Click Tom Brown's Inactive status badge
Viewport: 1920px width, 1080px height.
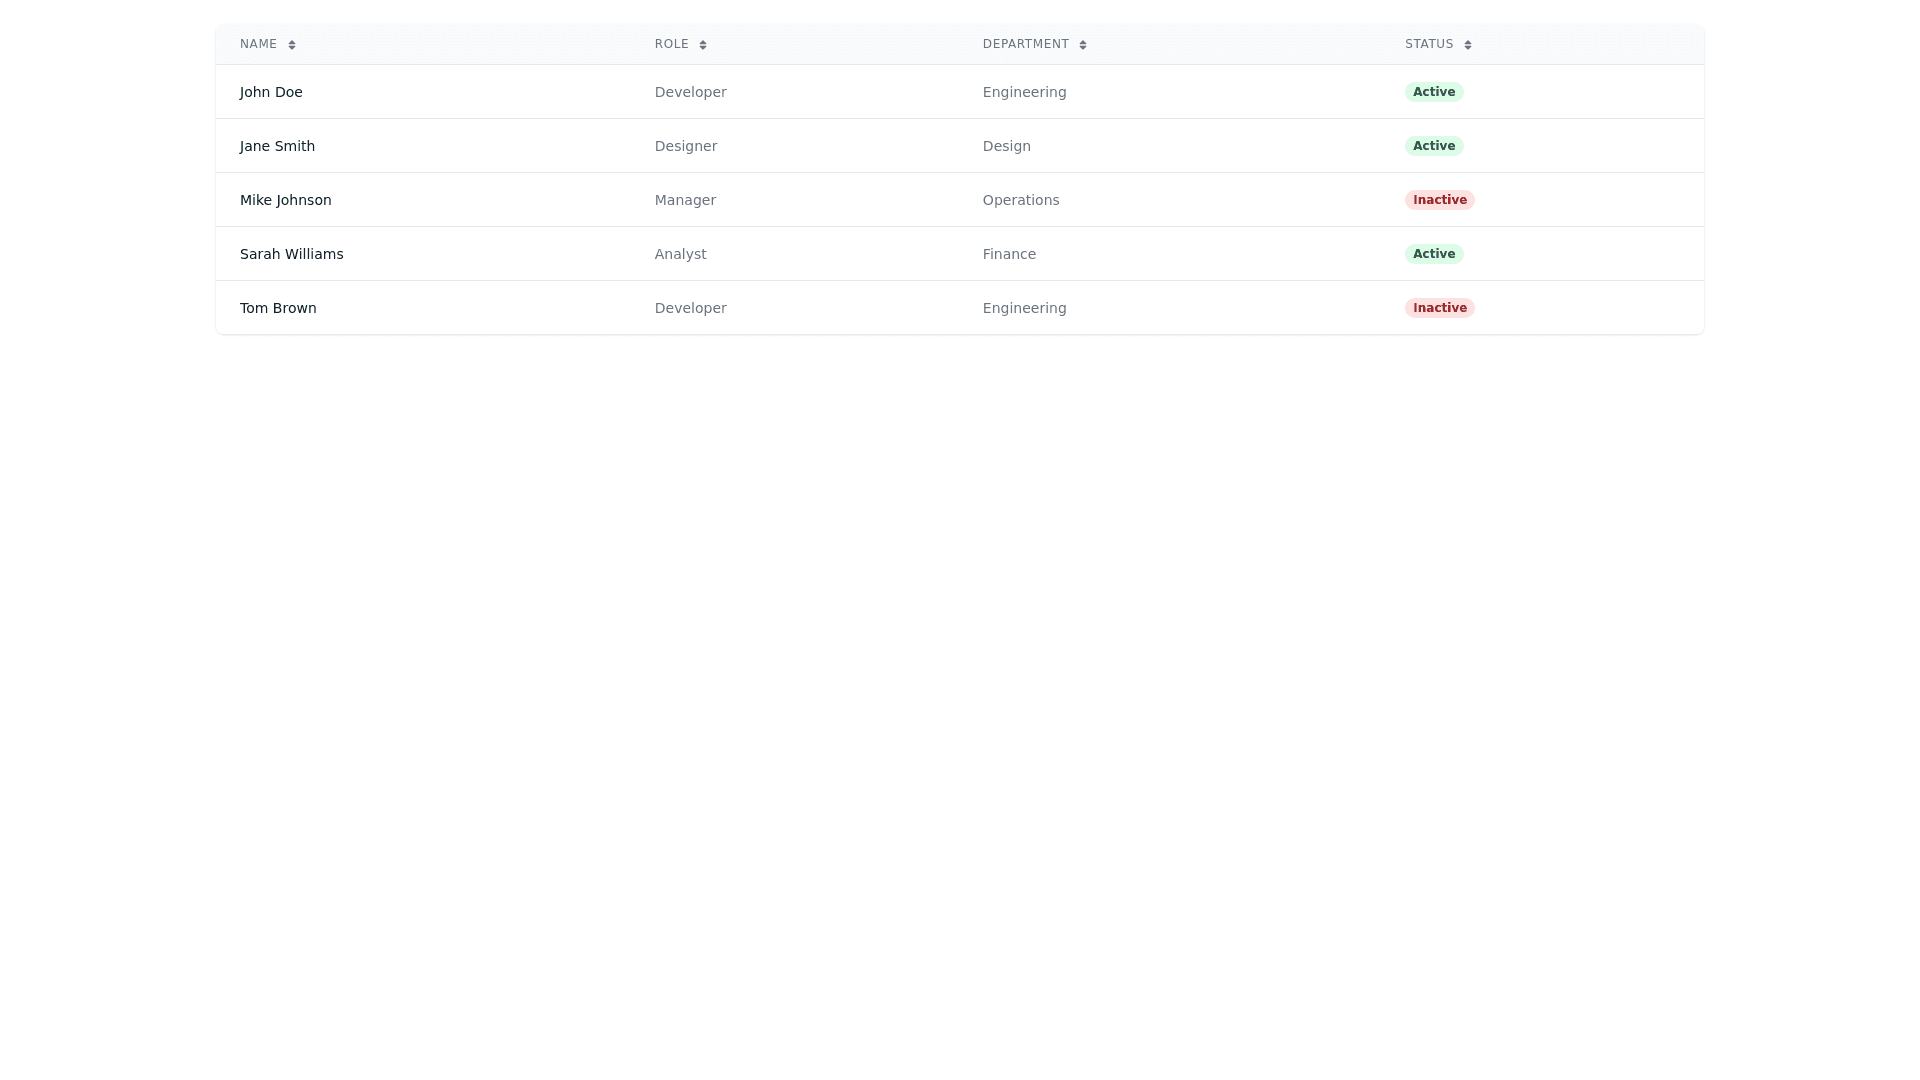[x=1439, y=308]
